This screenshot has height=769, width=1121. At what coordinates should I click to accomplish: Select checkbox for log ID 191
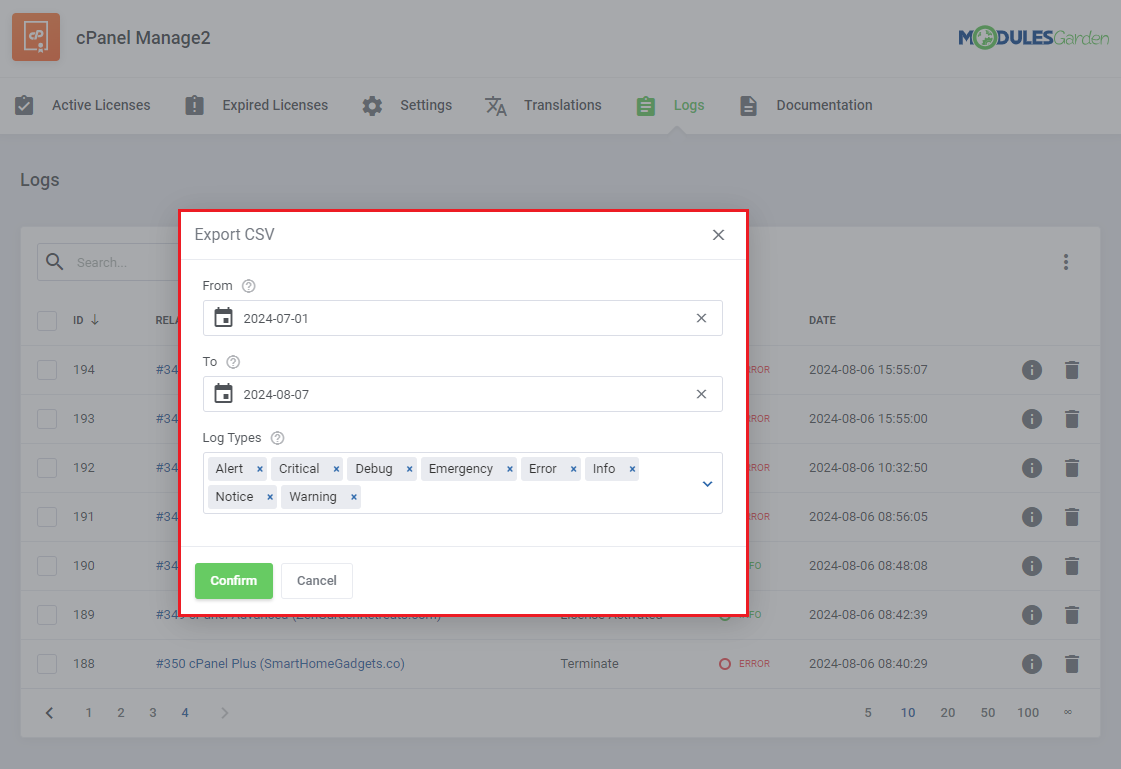click(x=47, y=517)
